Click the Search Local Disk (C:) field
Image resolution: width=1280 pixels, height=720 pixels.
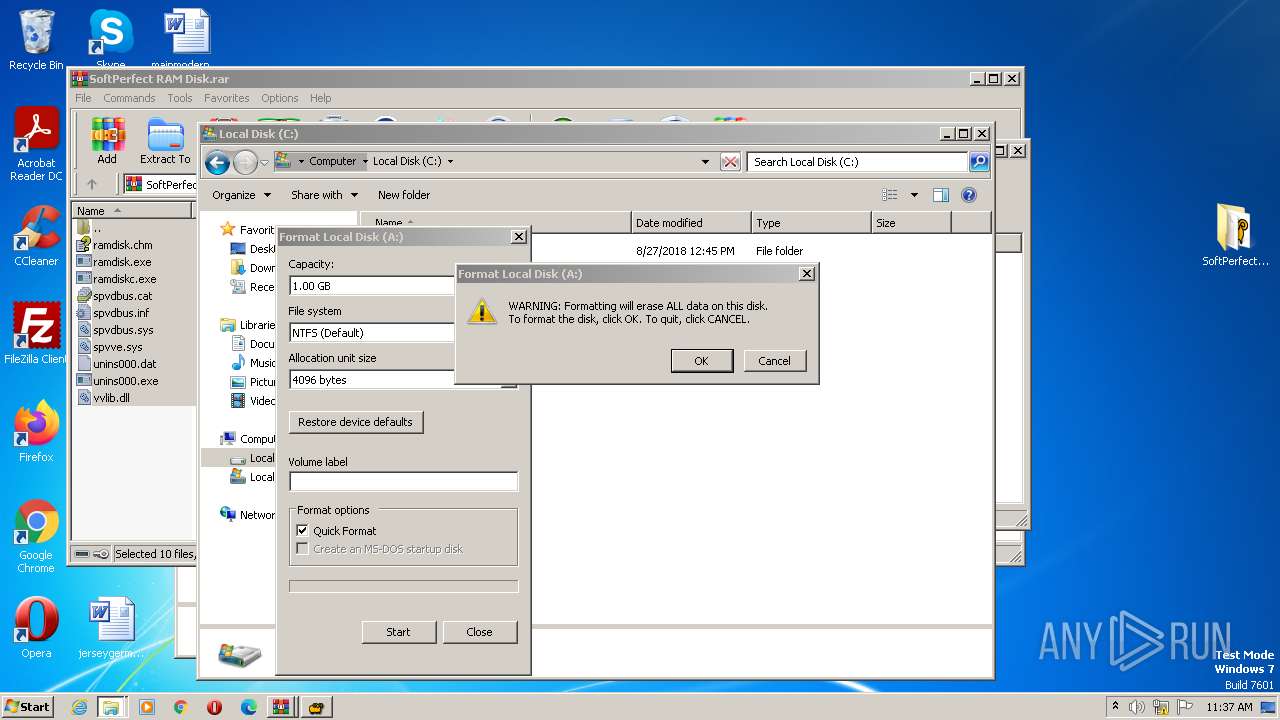858,161
